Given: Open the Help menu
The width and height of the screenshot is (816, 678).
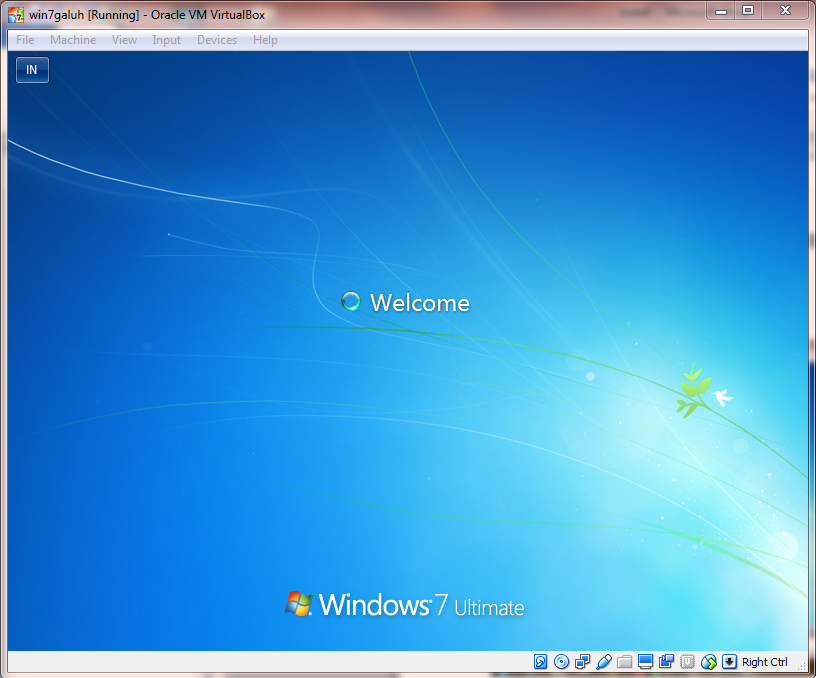Looking at the screenshot, I should pos(265,40).
